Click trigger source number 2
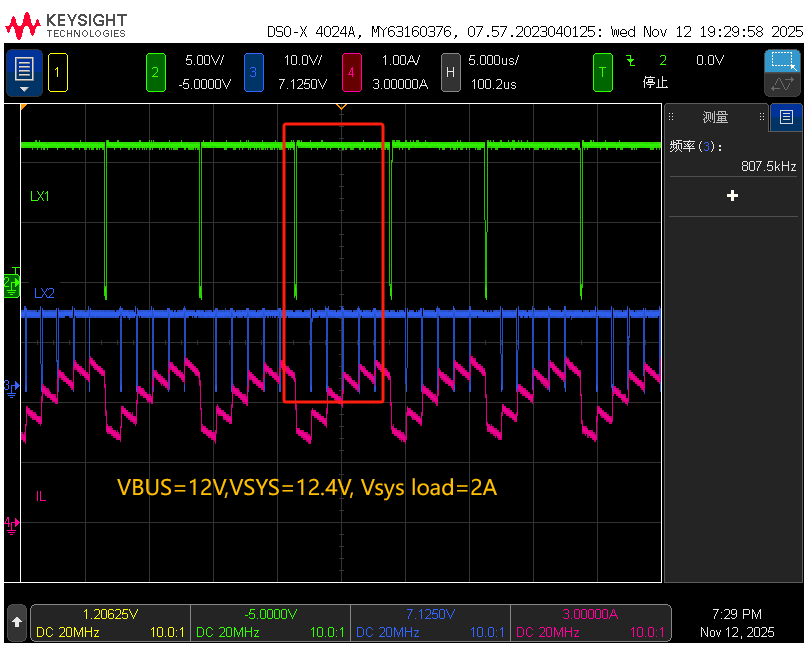 tap(663, 60)
